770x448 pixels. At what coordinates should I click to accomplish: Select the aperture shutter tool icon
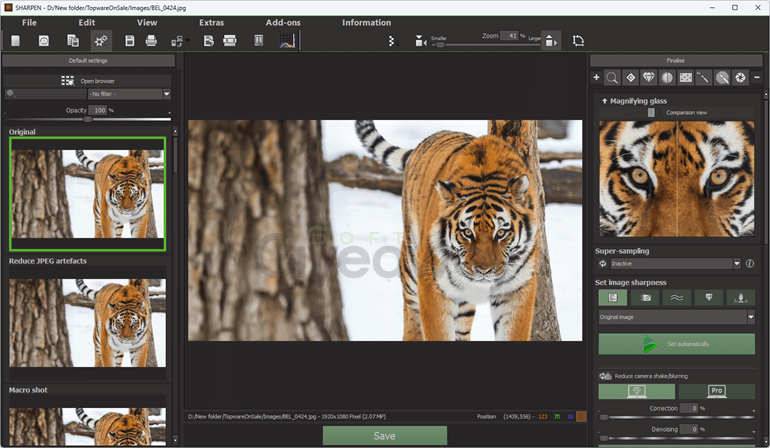[x=741, y=78]
